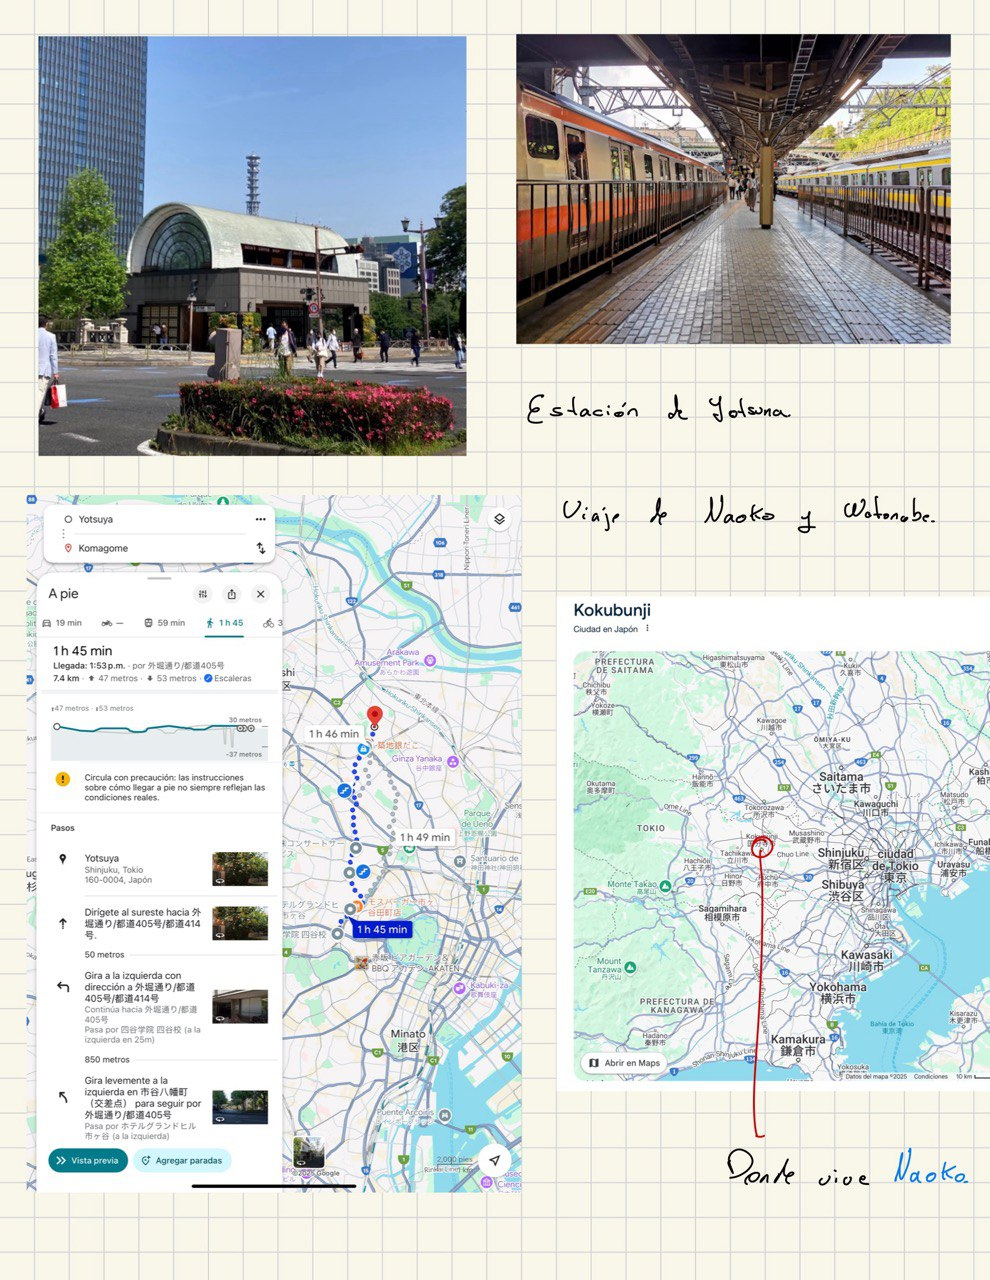The image size is (990, 1280).
Task: Click Abrir en Maps button
Action: [626, 1063]
